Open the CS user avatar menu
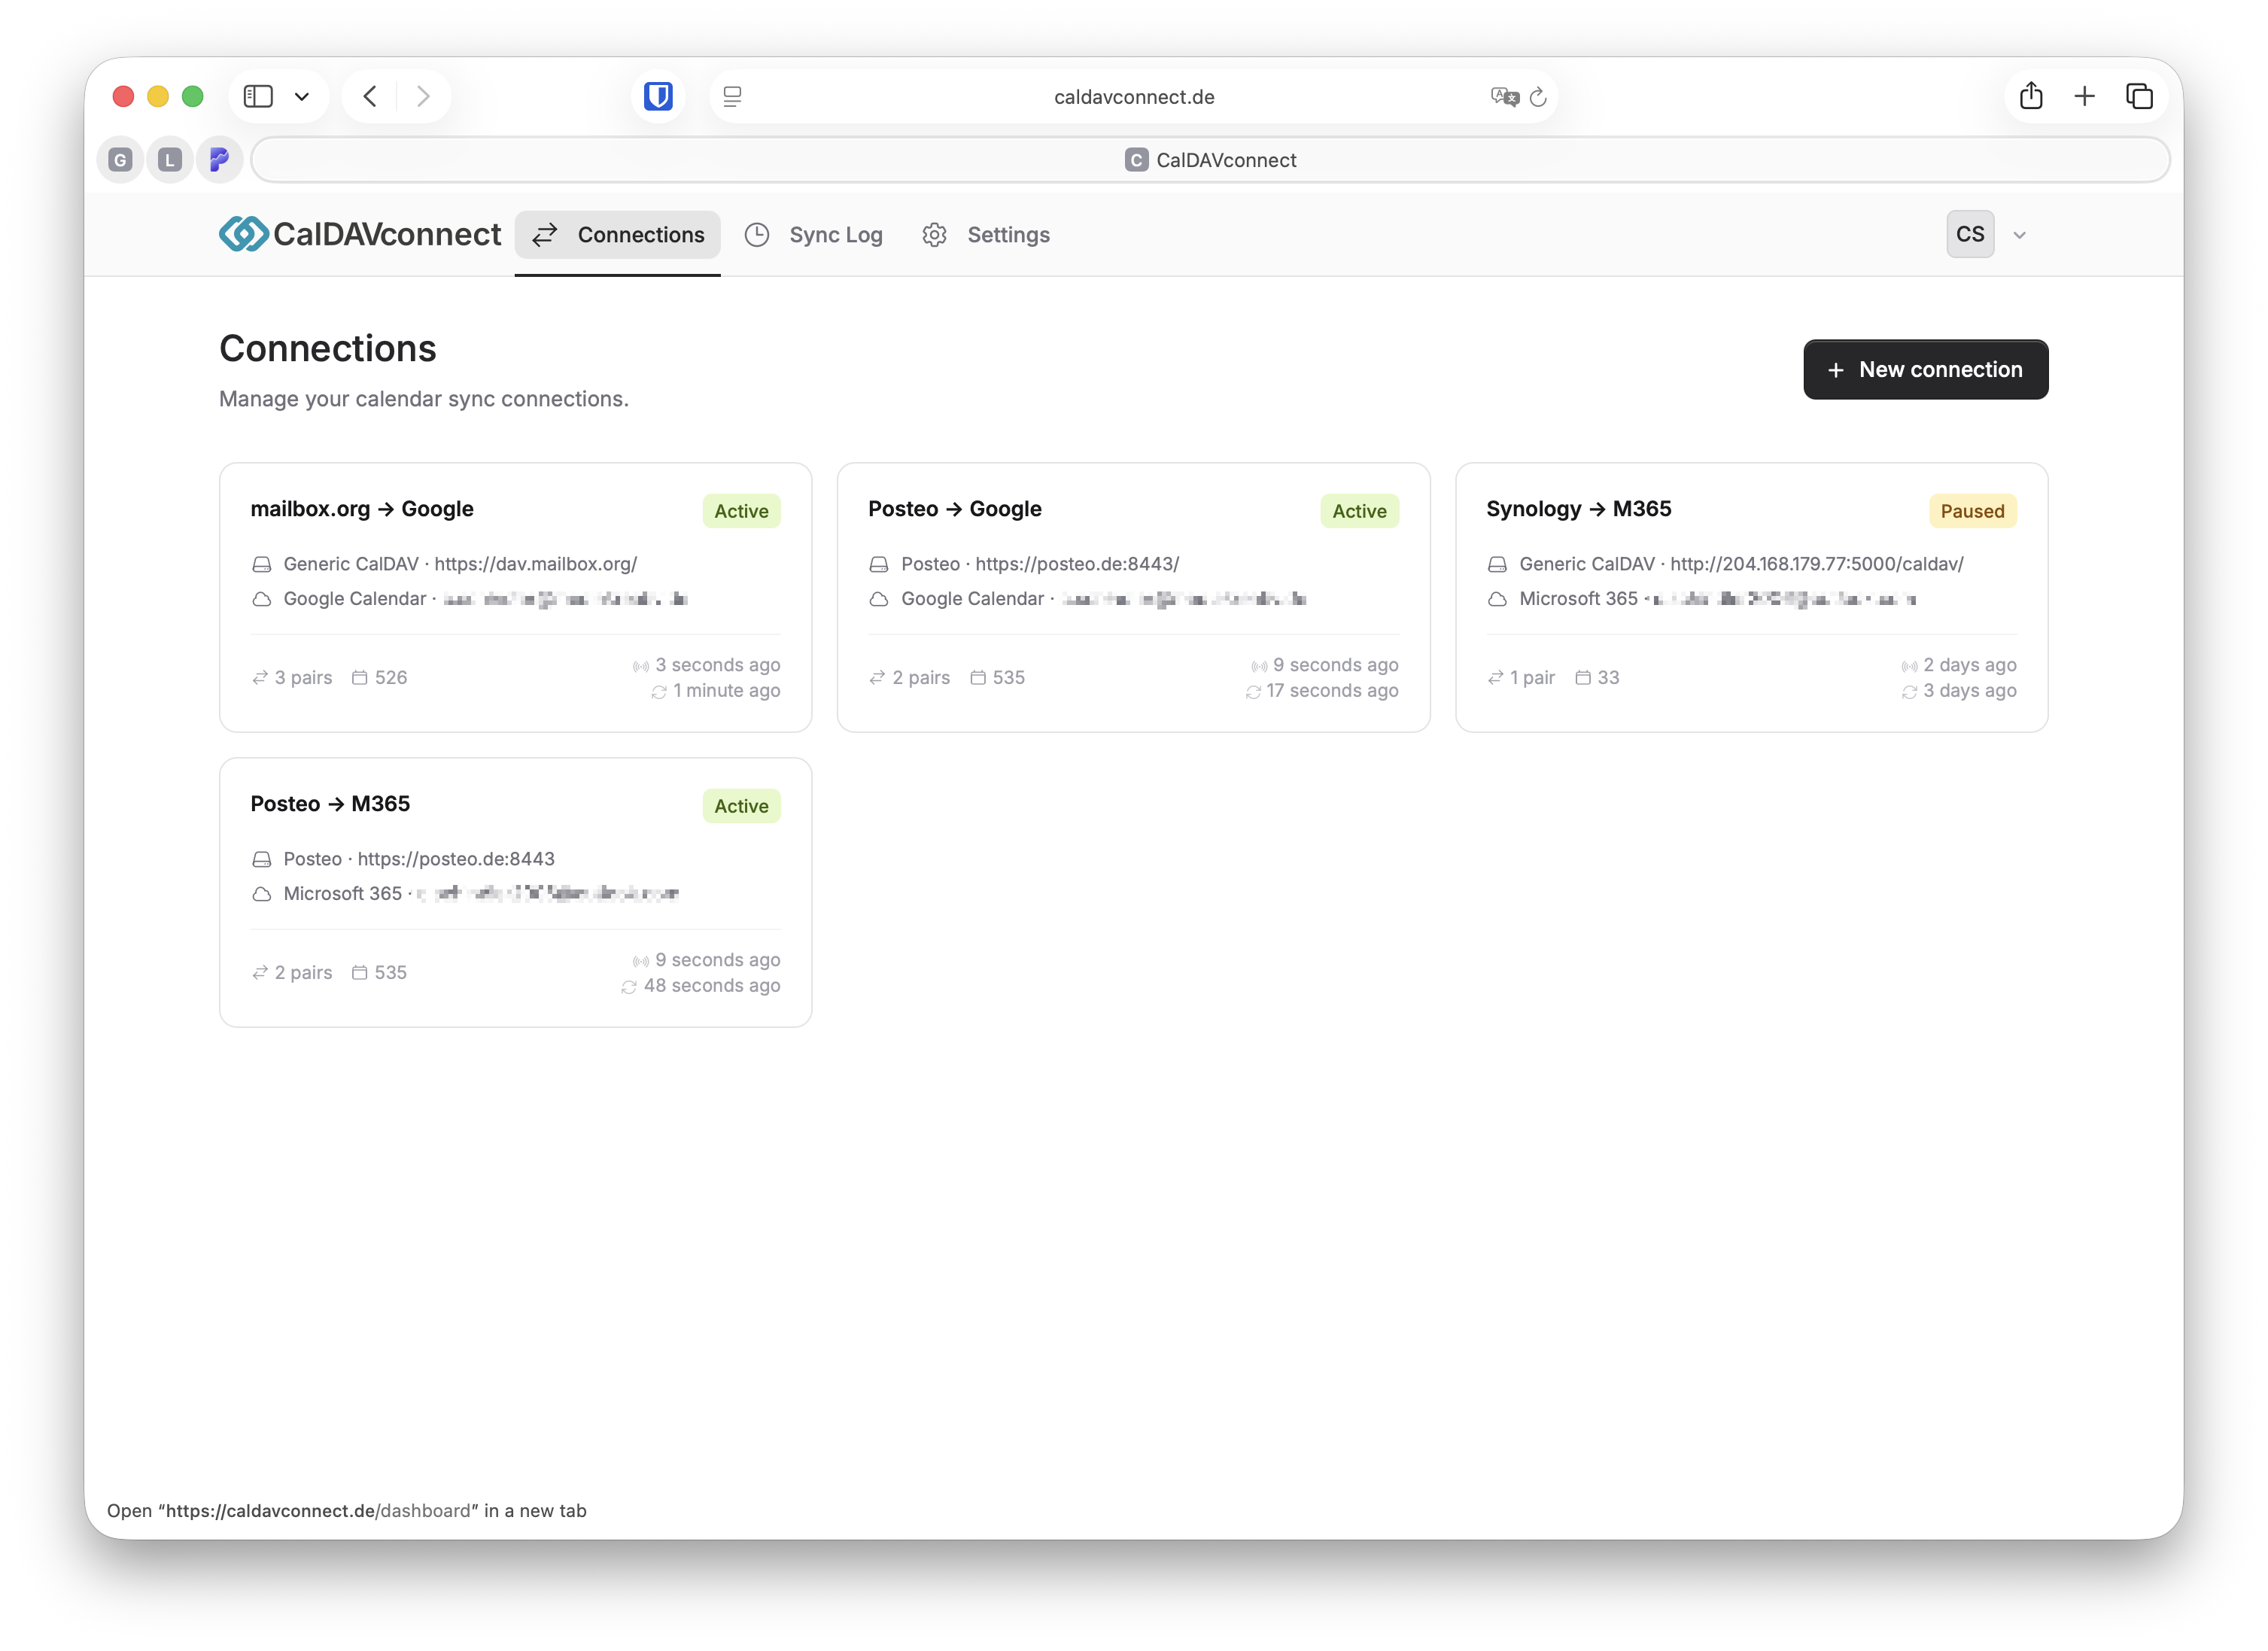This screenshot has width=2268, height=1651. click(1969, 234)
